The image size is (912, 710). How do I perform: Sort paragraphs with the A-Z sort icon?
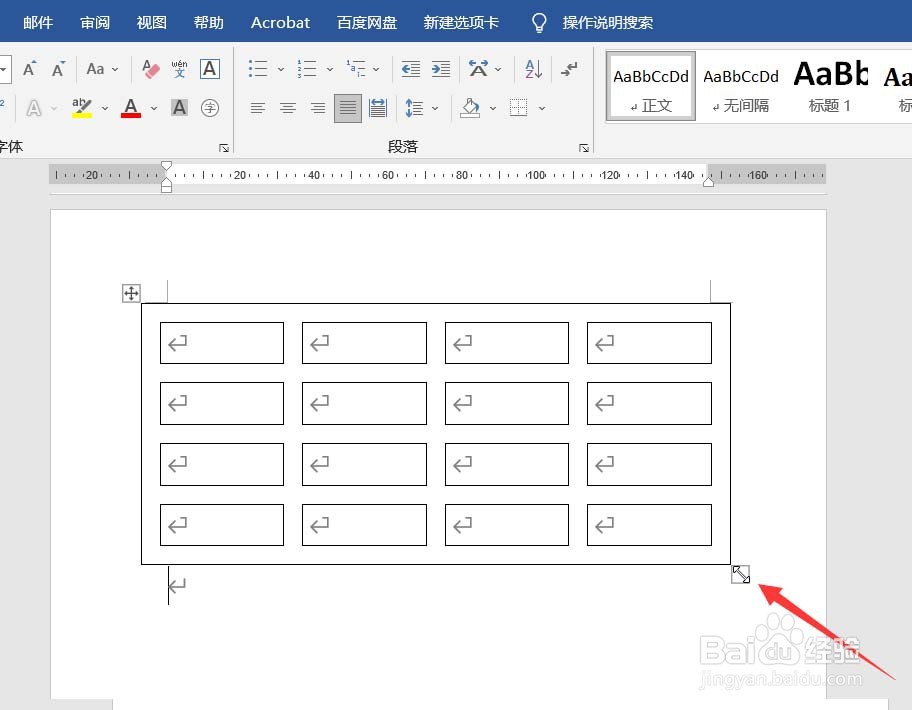tap(532, 68)
